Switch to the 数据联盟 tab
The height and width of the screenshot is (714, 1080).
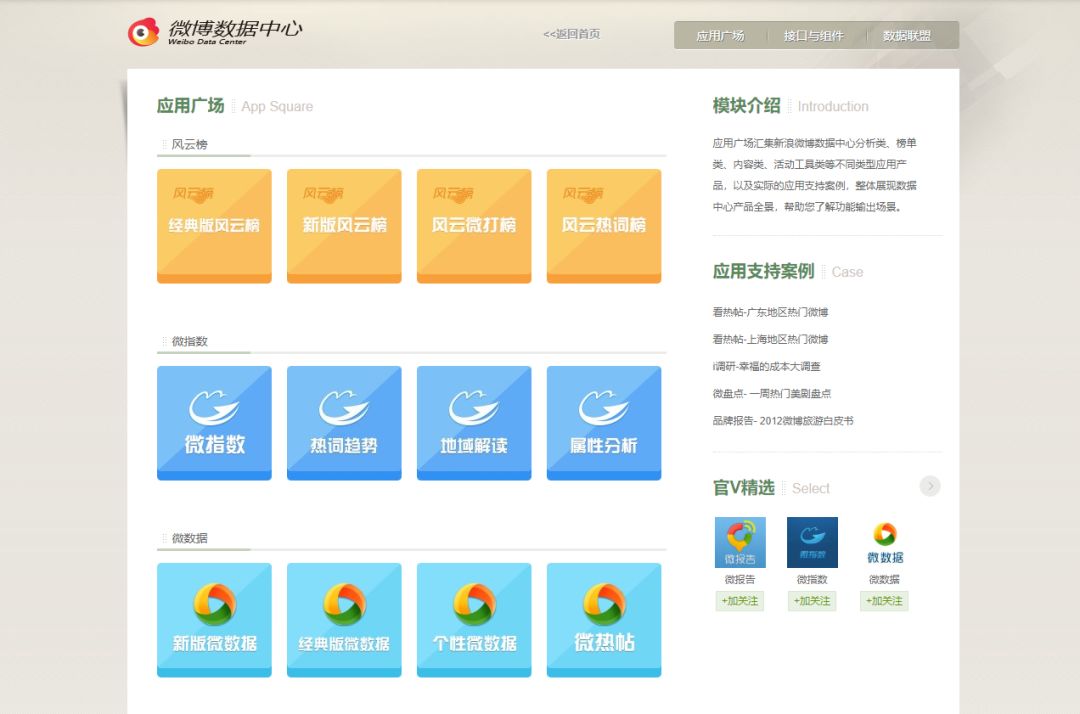pyautogui.click(x=913, y=34)
